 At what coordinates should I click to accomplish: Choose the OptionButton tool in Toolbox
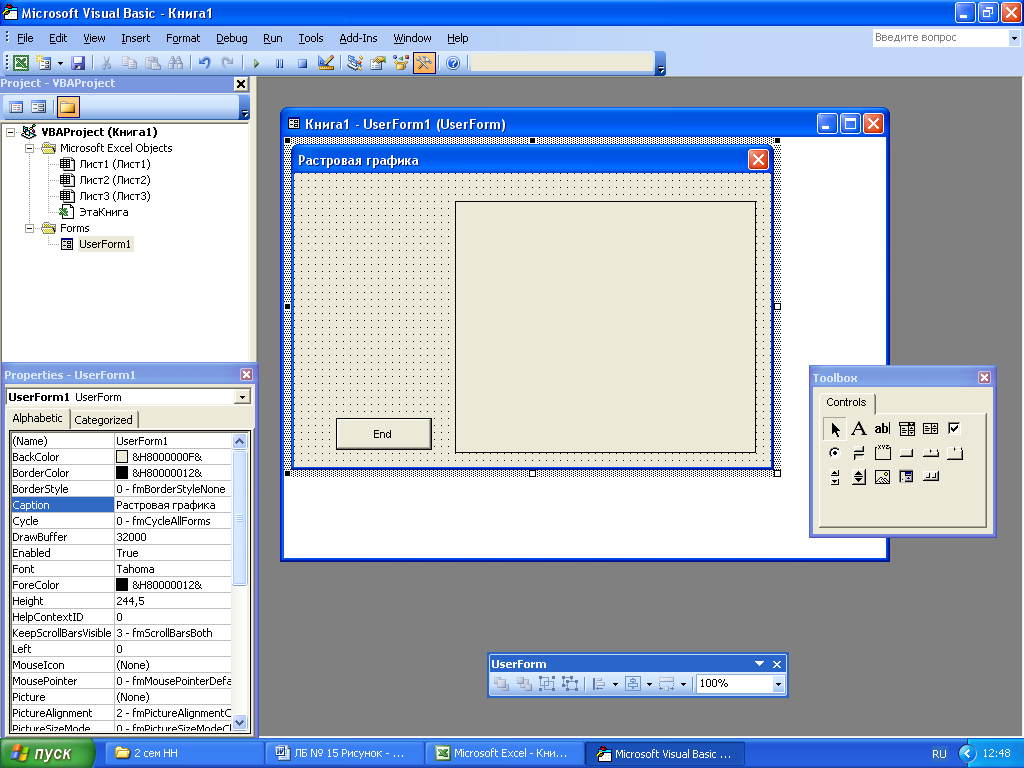[835, 453]
